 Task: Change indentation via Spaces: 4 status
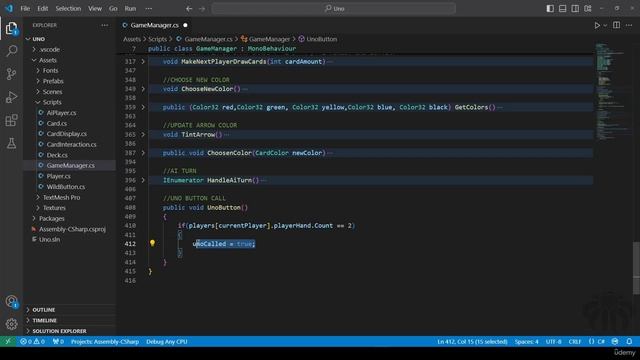pos(526,342)
